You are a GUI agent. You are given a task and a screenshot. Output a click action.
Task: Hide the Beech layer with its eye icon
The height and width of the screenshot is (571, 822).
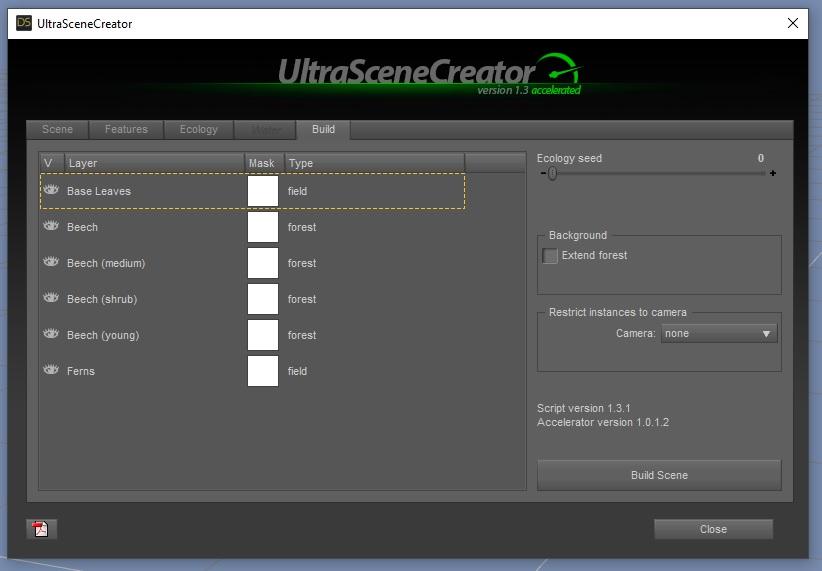pyautogui.click(x=51, y=226)
